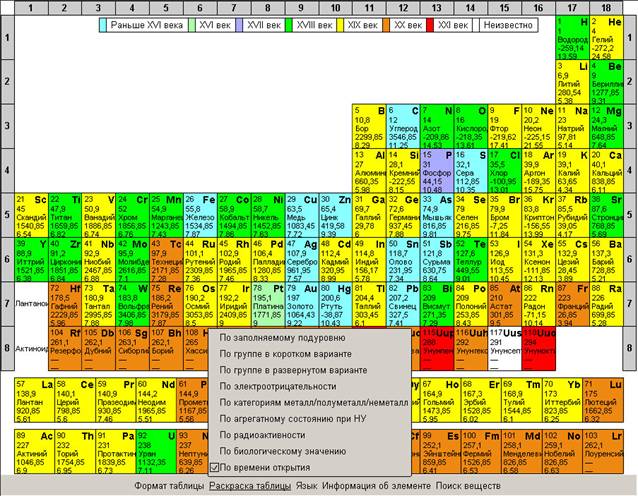Click group 18 column header
638x496 pixels.
[x=606, y=8]
